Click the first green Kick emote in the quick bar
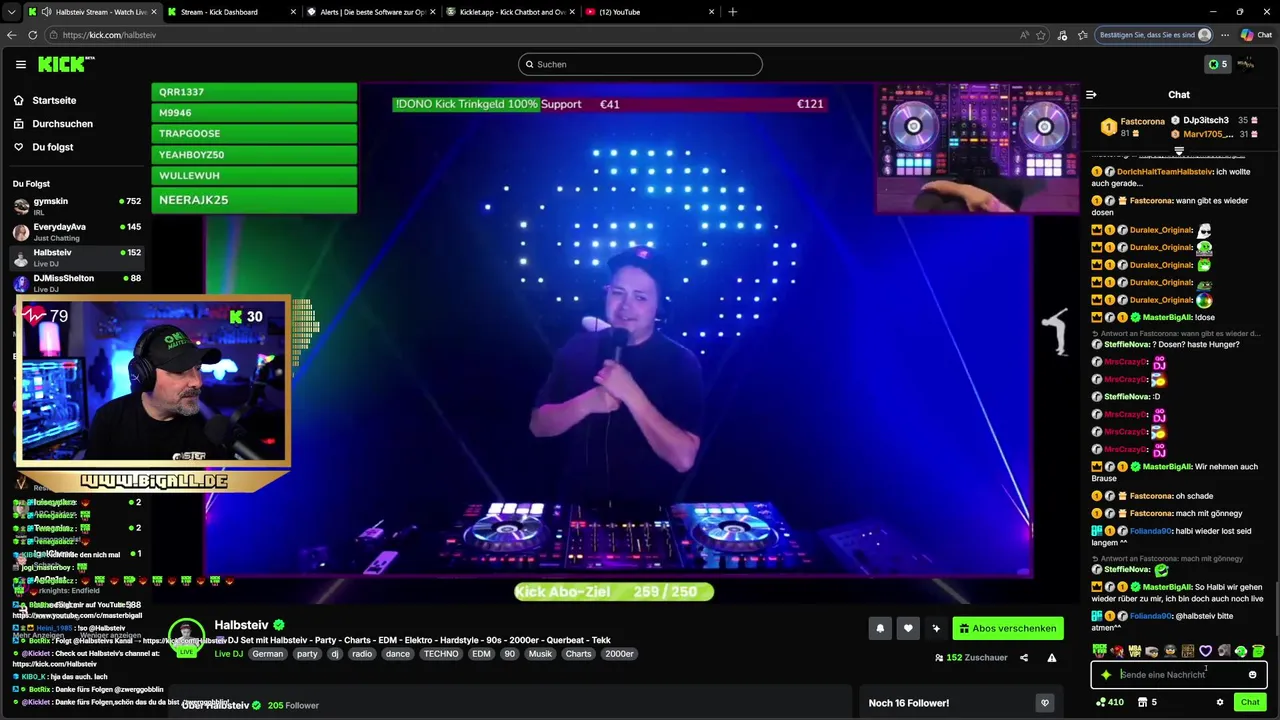This screenshot has height=720, width=1280. click(1099, 651)
